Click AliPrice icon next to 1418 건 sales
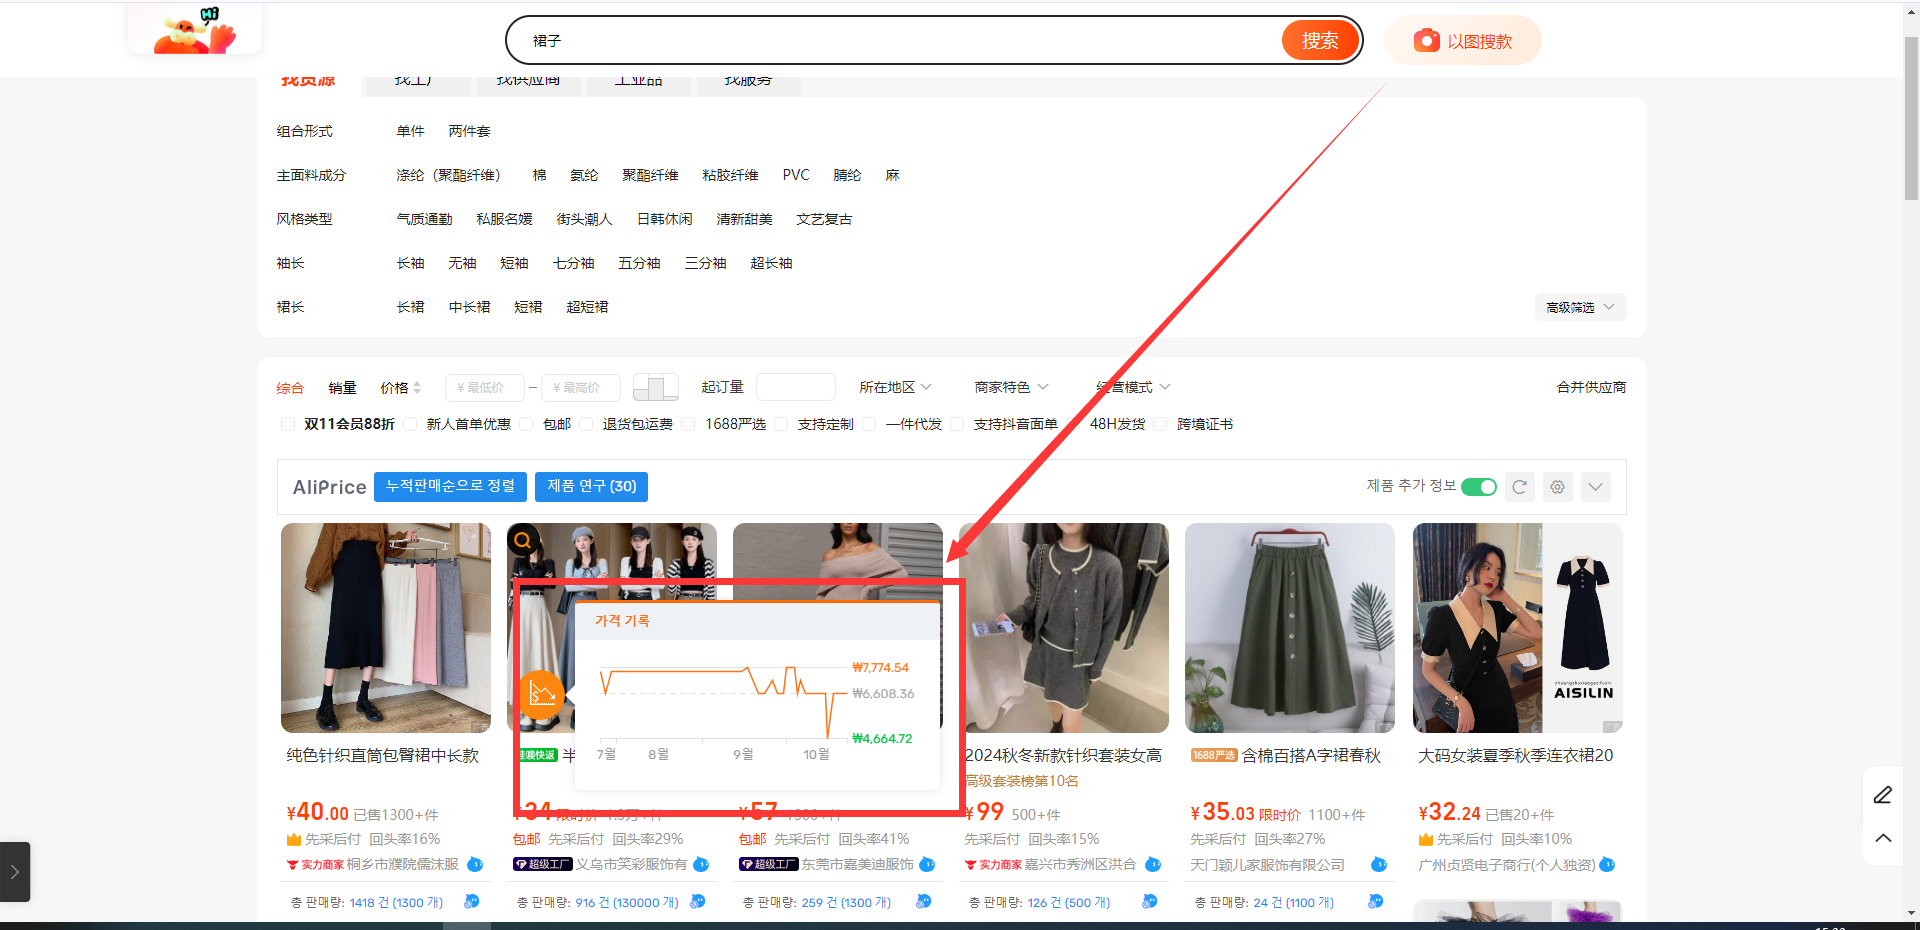Screen dimensions: 1920x930 (471, 902)
